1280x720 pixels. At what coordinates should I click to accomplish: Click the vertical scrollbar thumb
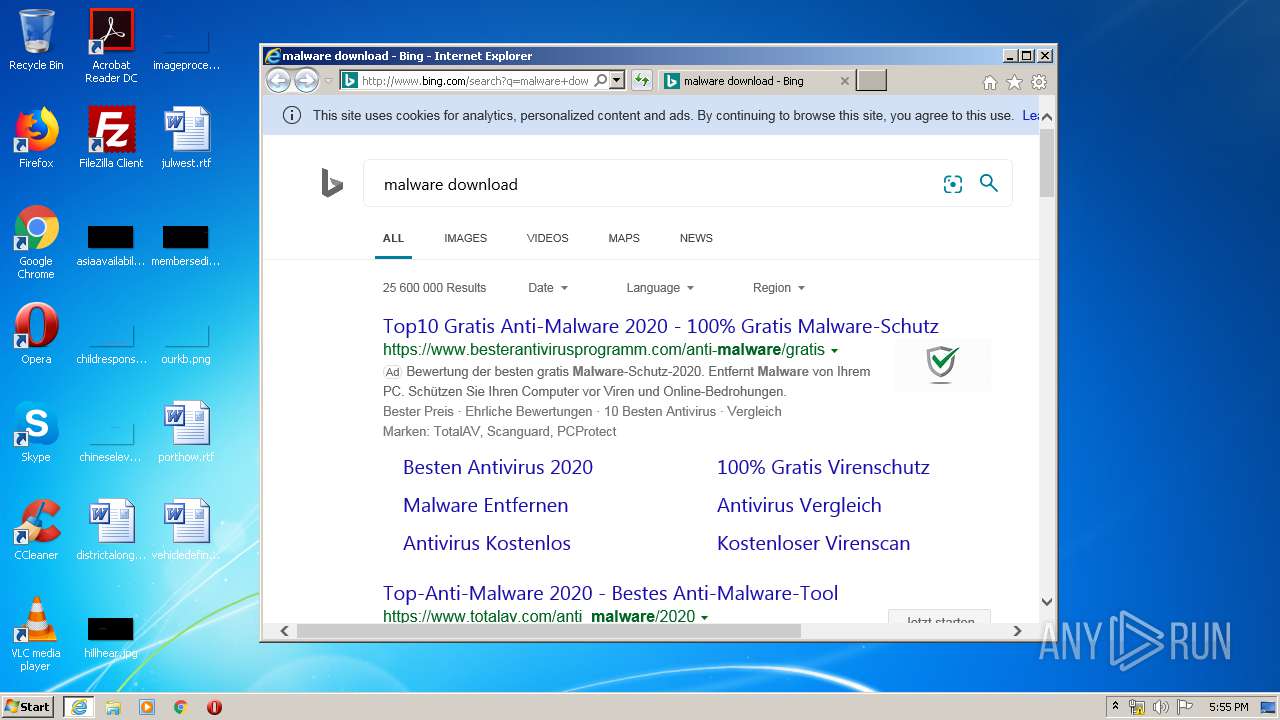(1047, 162)
